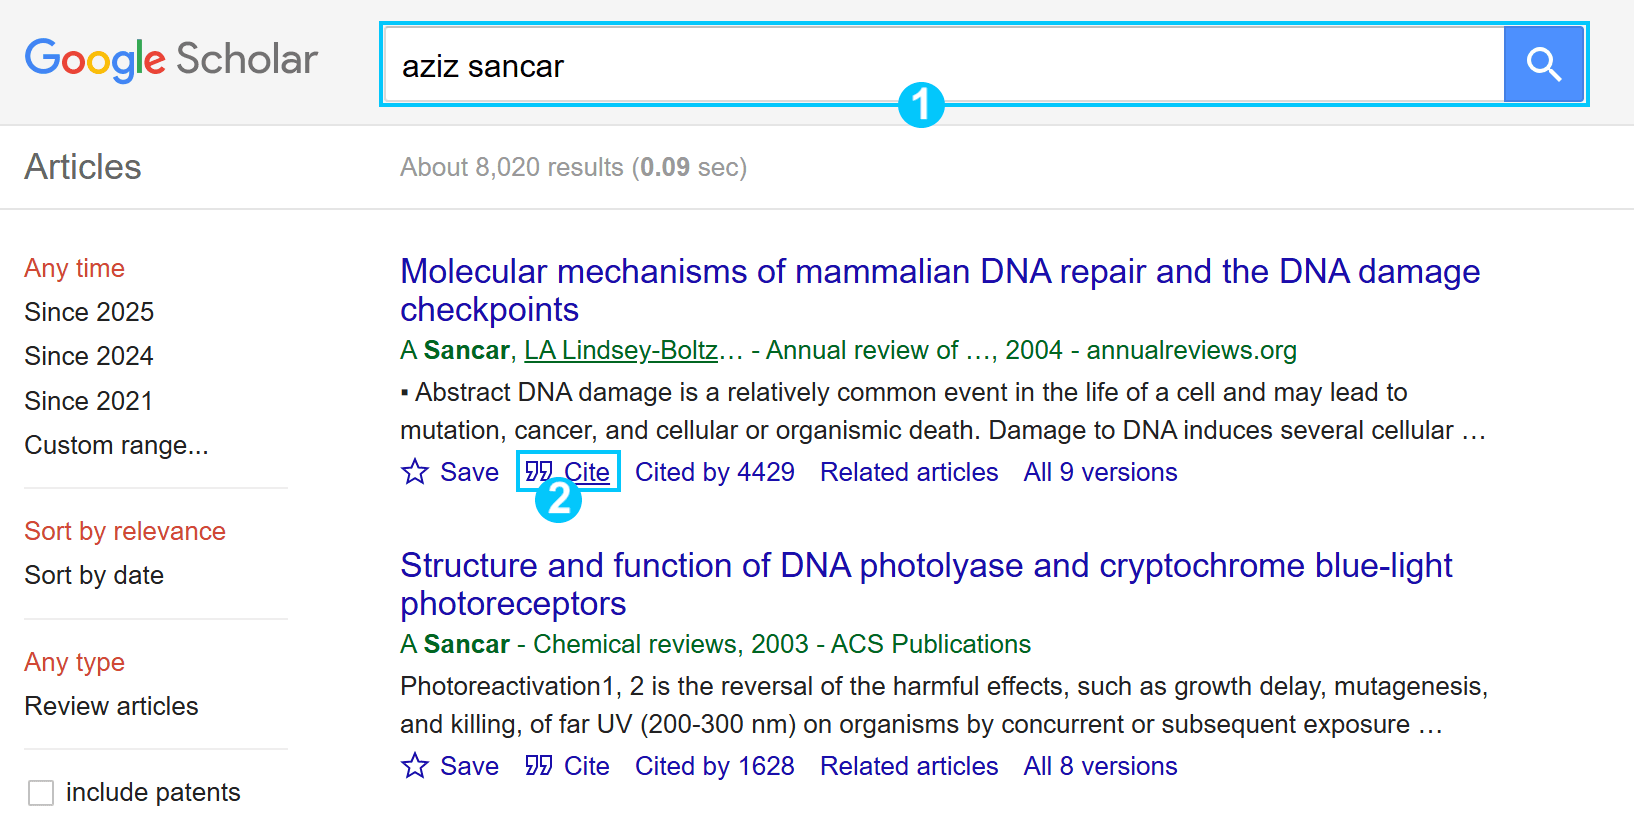
Task: View Related articles for second result
Action: tap(909, 766)
